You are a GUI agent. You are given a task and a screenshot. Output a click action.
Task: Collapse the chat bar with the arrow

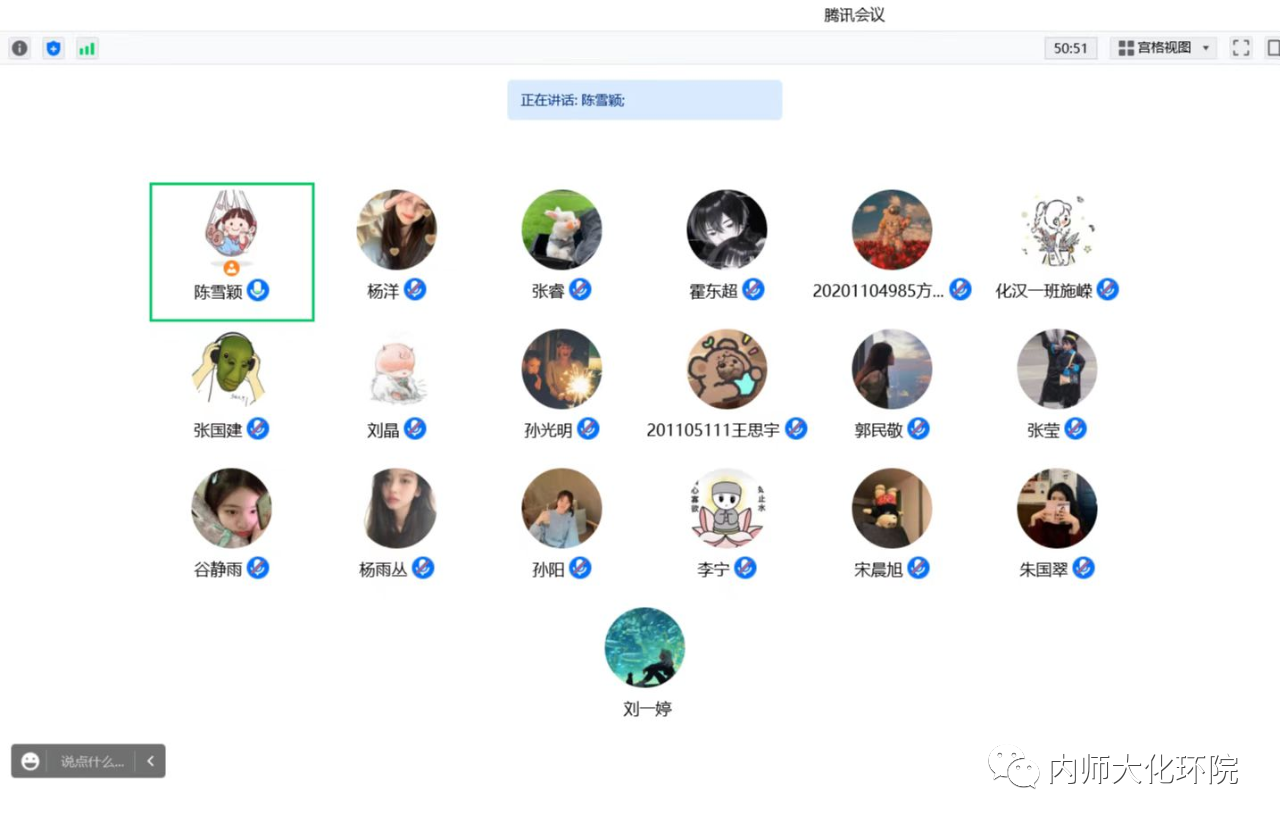tap(150, 761)
